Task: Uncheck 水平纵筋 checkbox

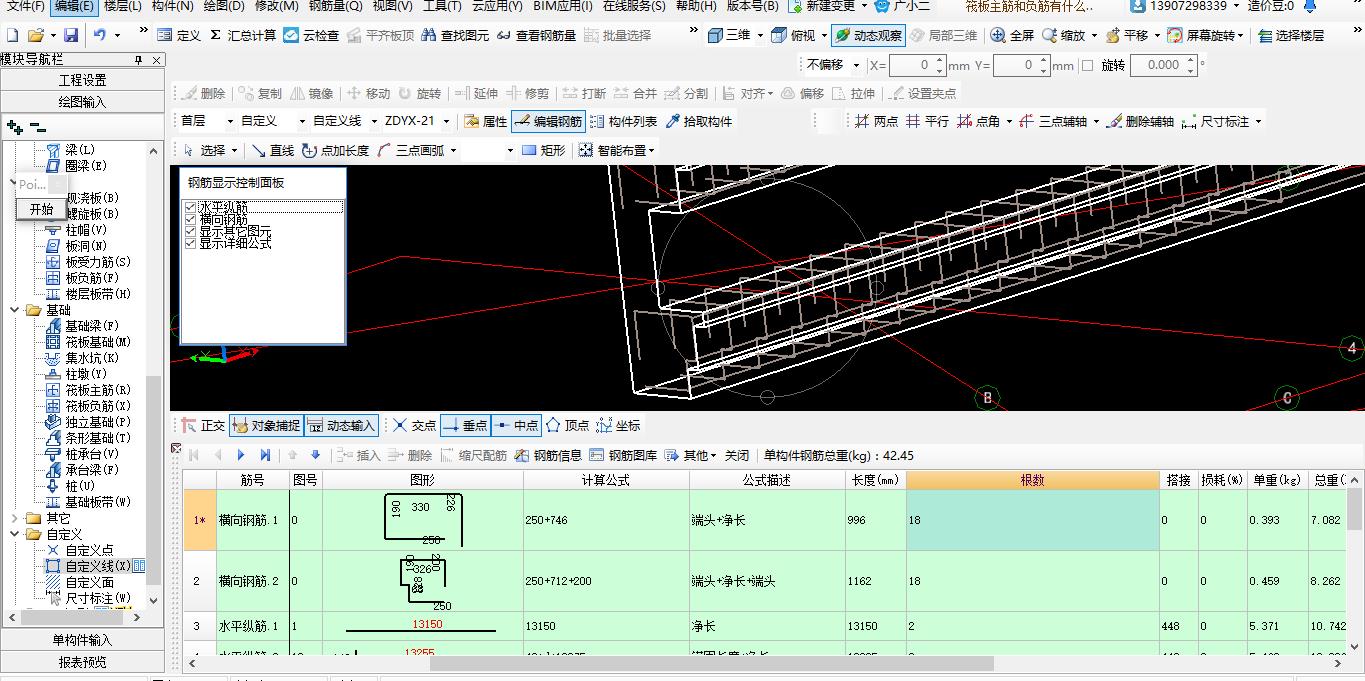Action: (x=190, y=207)
